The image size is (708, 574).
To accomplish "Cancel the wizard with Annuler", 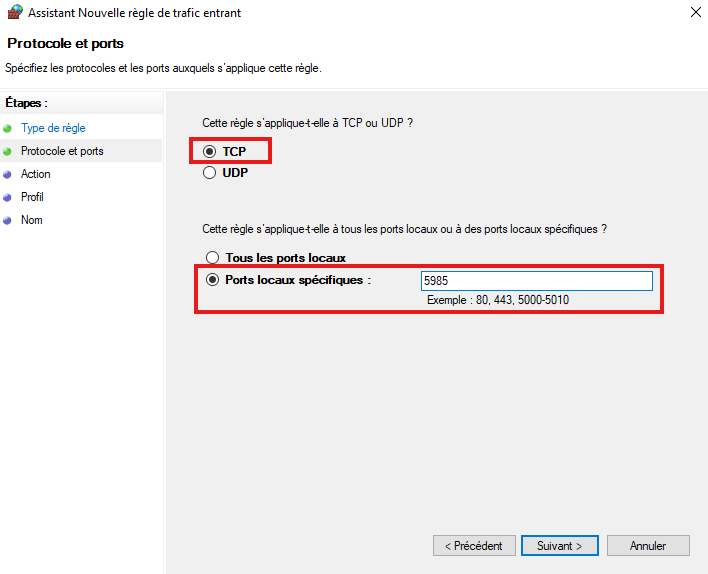I will (648, 546).
